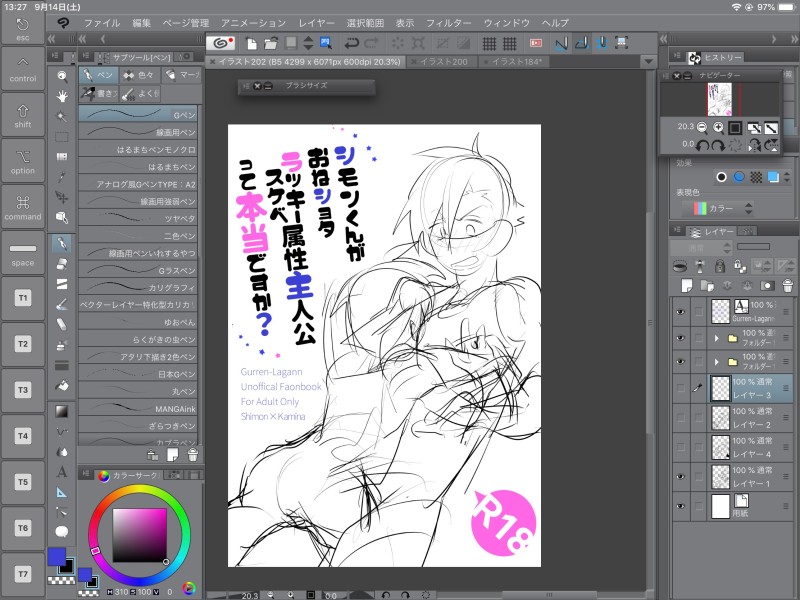The image size is (800, 600).
Task: Open フィルター menu
Action: [x=448, y=23]
